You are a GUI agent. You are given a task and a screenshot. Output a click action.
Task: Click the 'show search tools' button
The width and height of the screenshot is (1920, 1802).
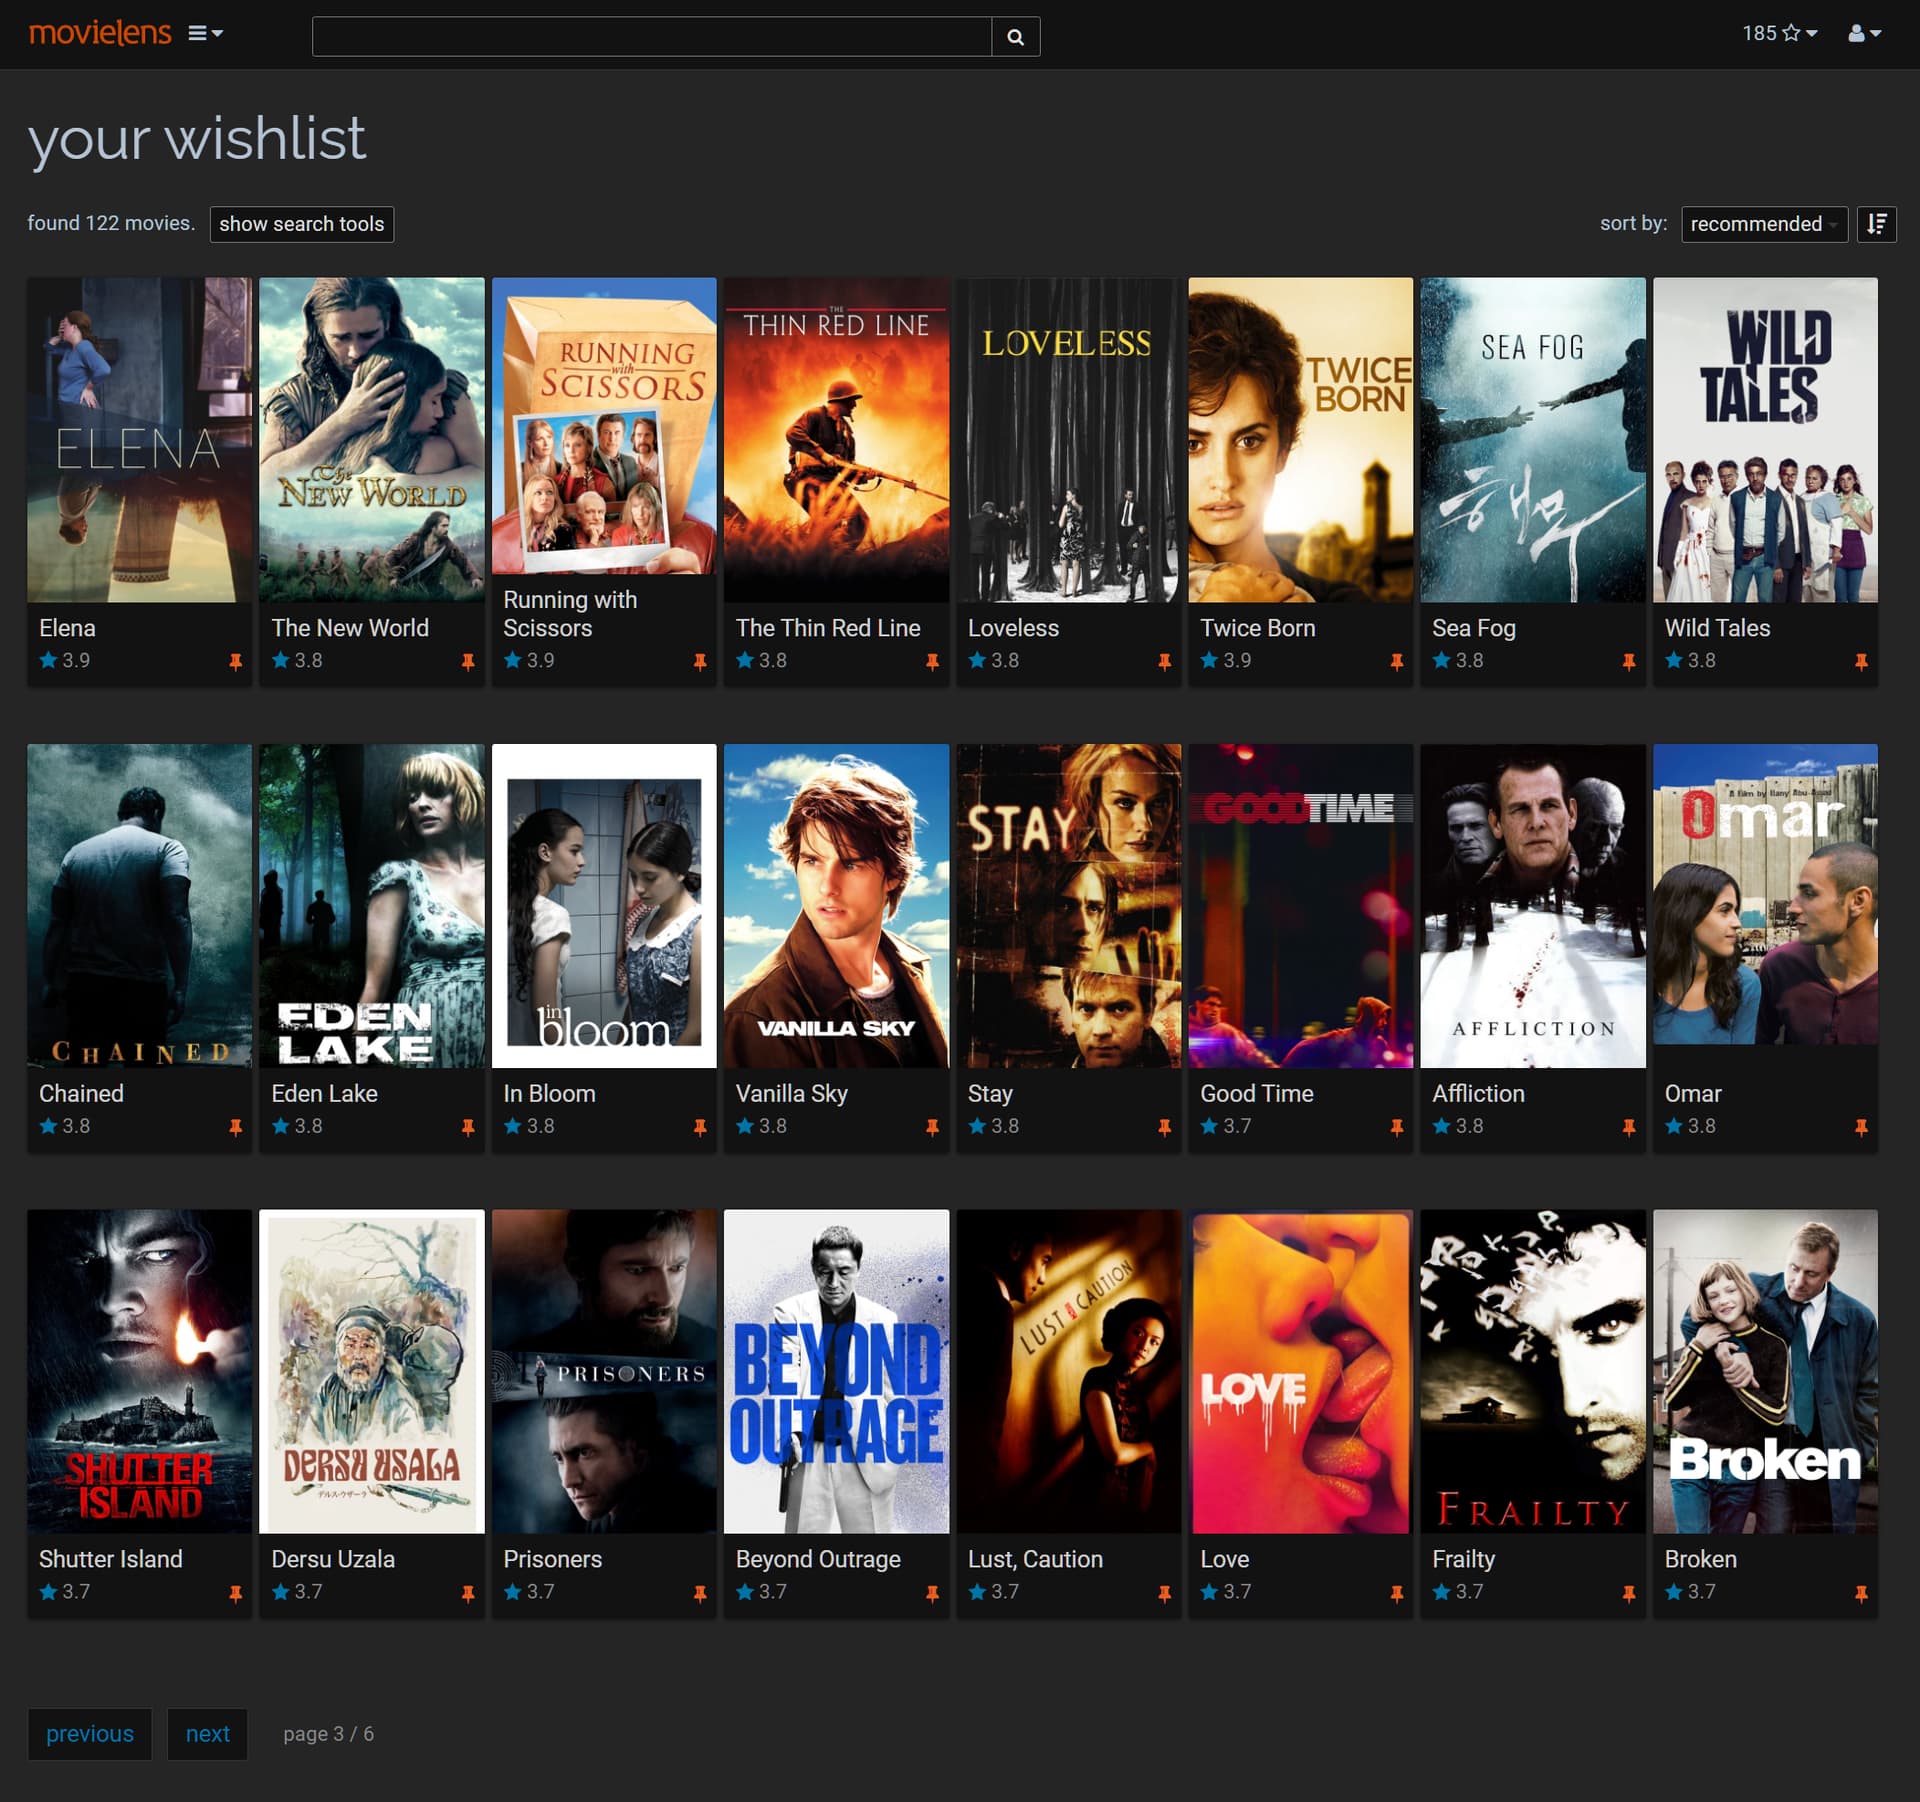point(302,224)
